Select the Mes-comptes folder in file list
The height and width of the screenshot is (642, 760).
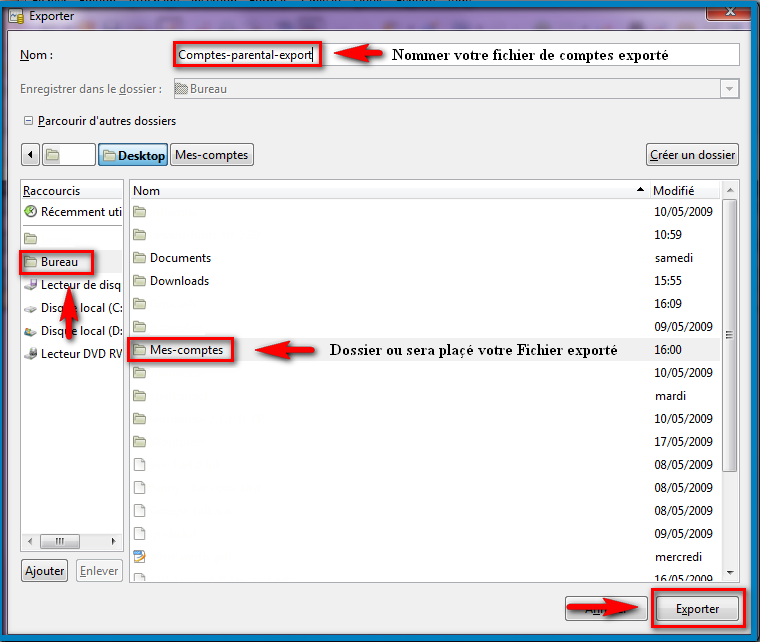click(x=186, y=350)
